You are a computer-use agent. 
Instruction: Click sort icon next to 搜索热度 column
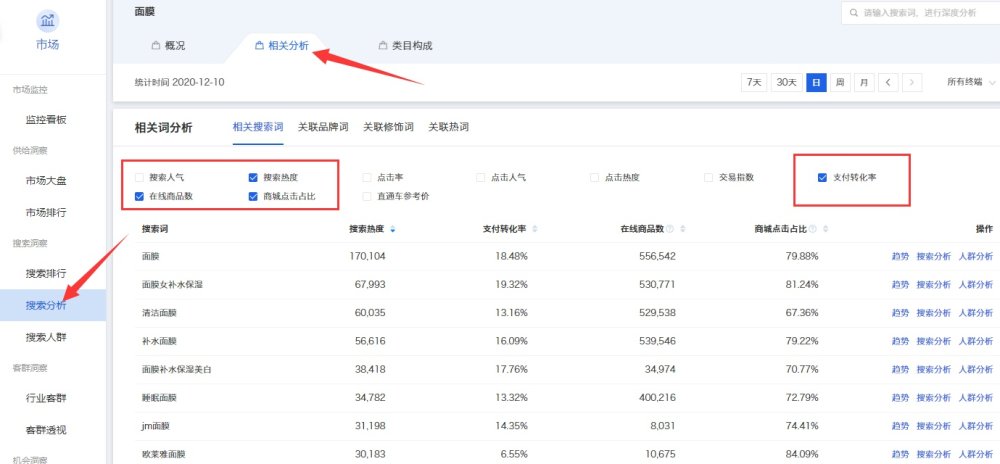392,230
